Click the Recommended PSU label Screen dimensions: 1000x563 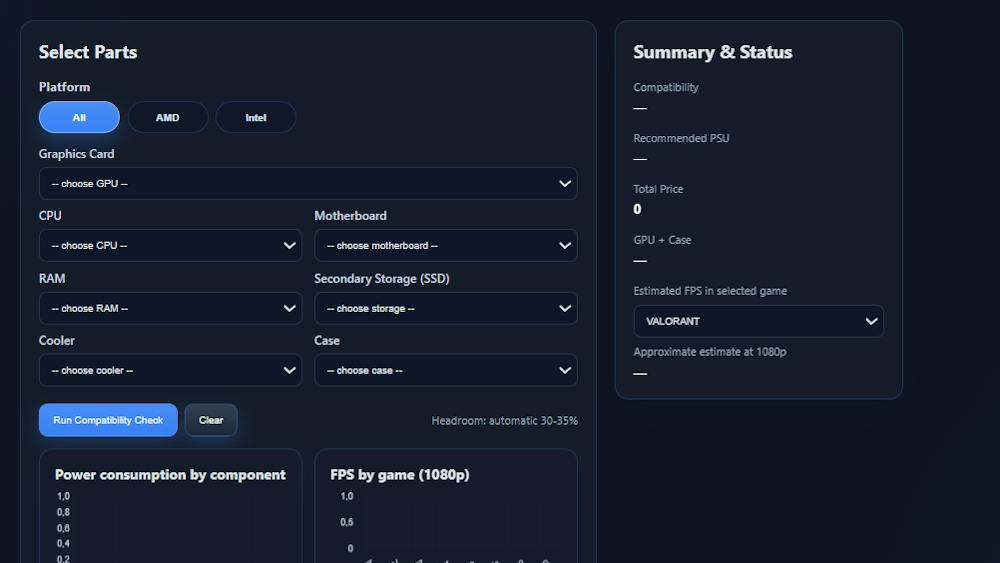click(681, 138)
